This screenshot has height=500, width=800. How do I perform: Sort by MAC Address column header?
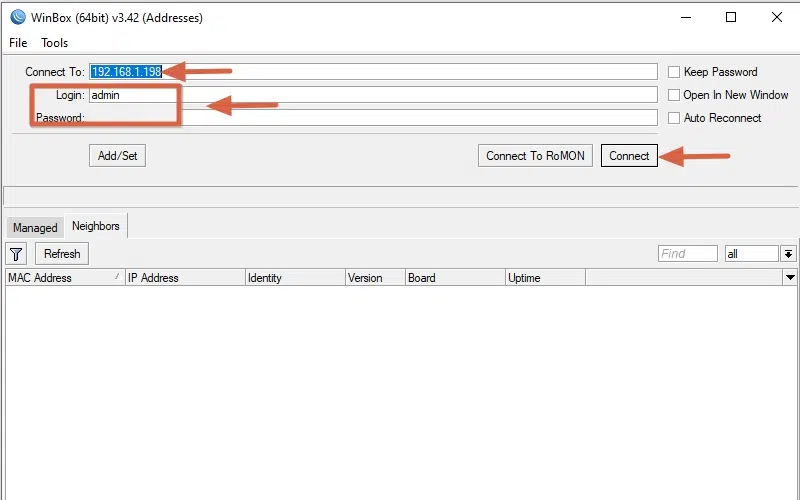(65, 278)
